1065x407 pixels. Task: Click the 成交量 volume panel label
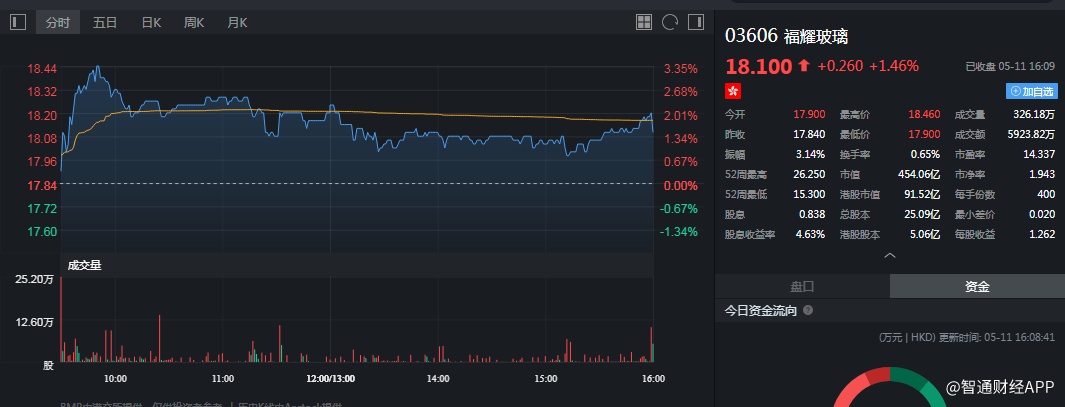pos(84,265)
